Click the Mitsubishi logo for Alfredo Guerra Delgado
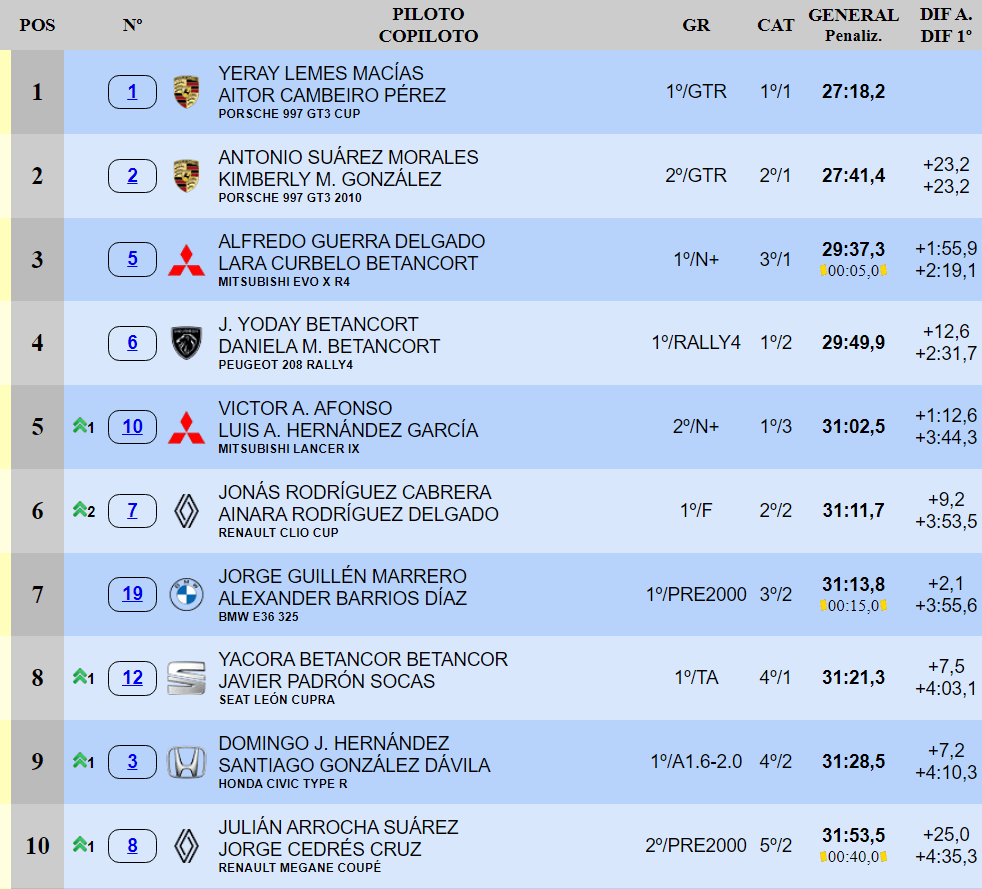The height and width of the screenshot is (889, 982). (x=186, y=260)
